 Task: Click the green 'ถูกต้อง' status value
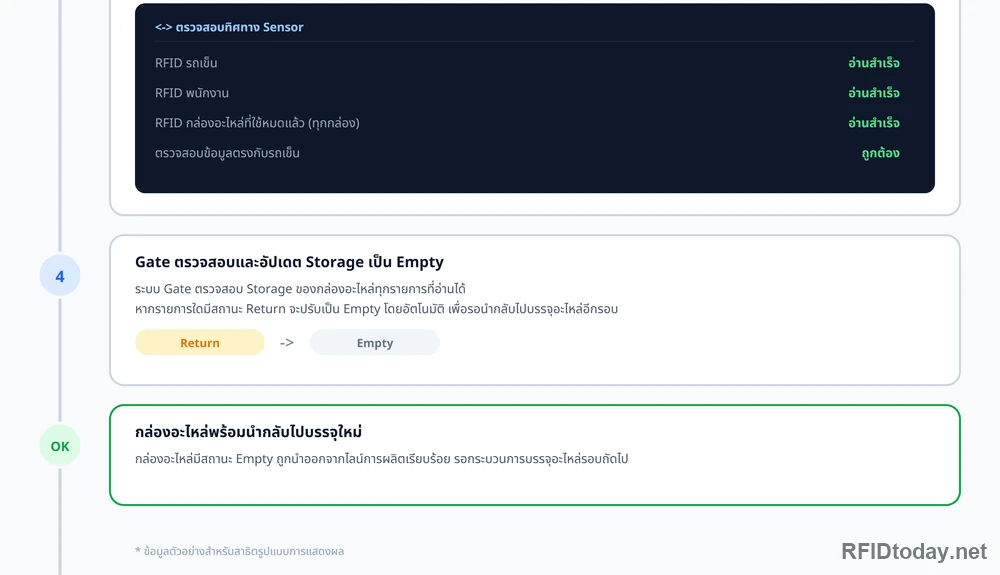tap(881, 153)
